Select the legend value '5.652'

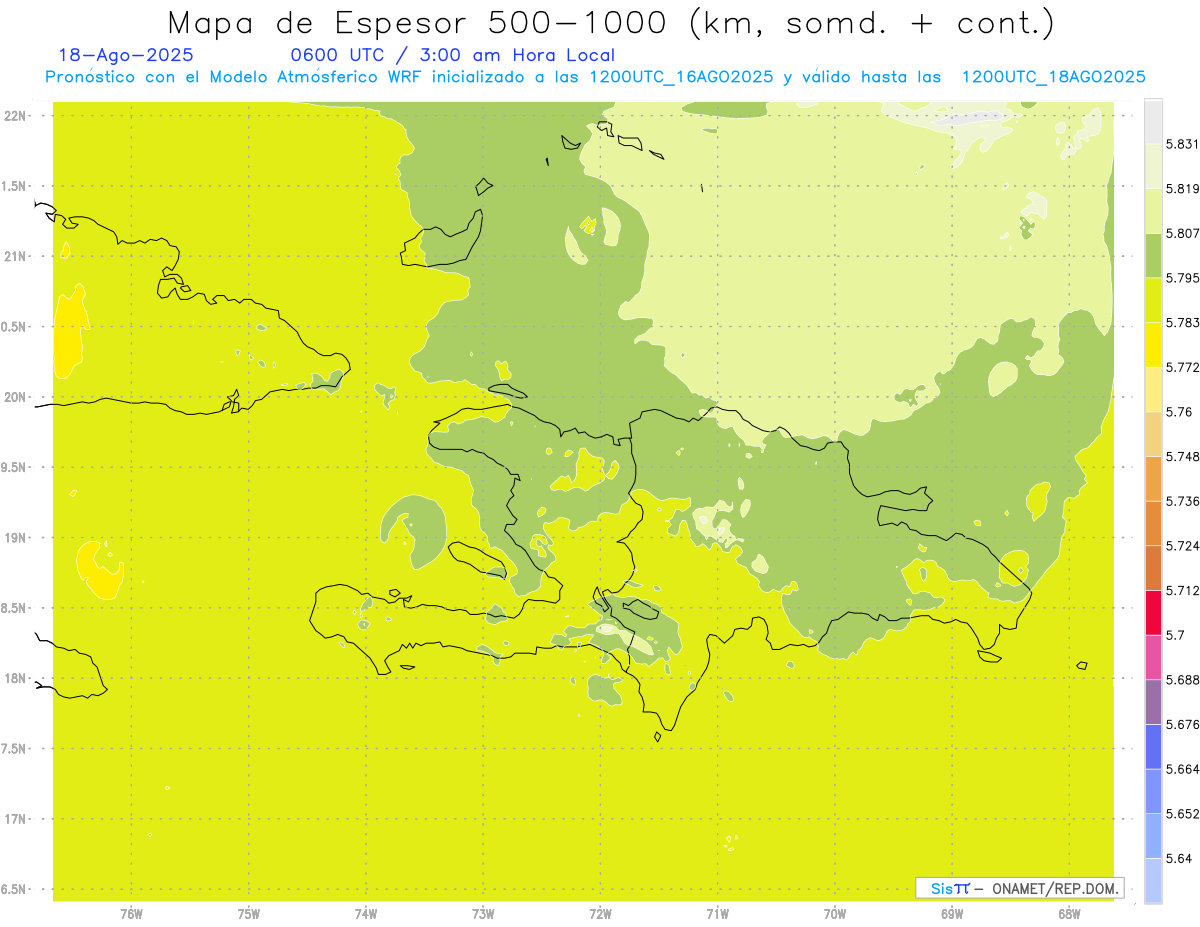pyautogui.click(x=1182, y=814)
